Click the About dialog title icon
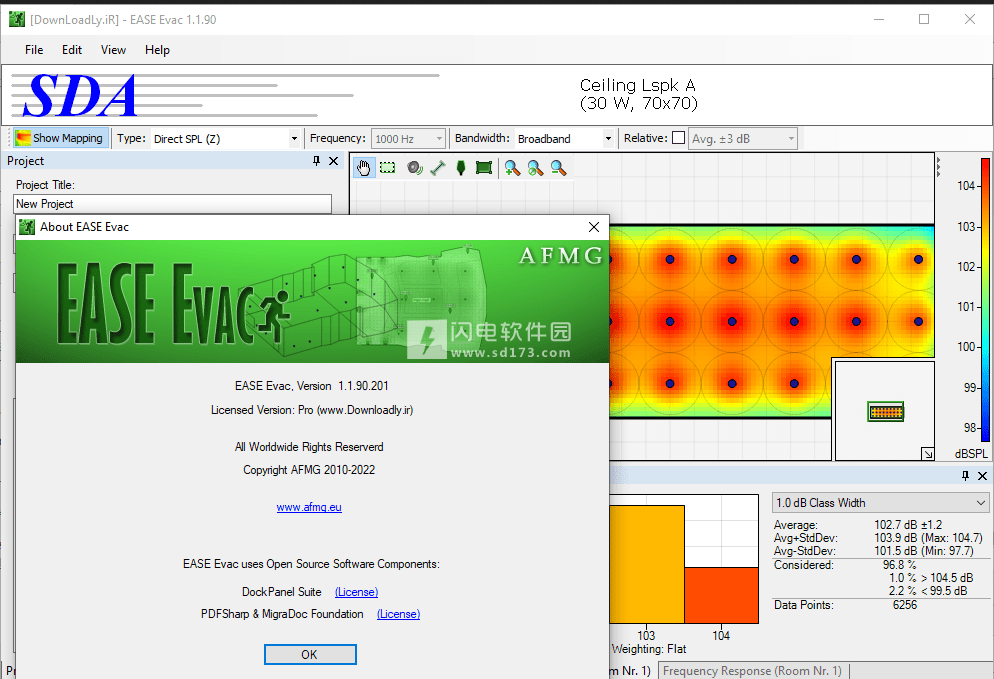This screenshot has height=679, width=994. [27, 227]
